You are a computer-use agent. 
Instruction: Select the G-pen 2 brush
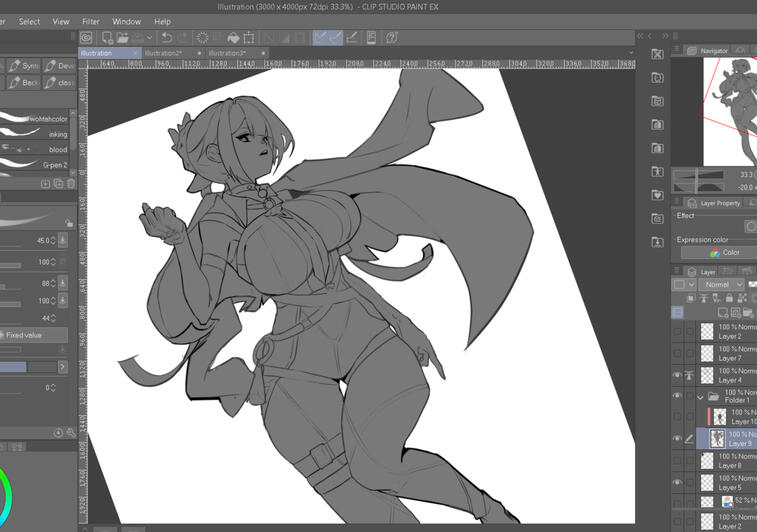(x=34, y=165)
